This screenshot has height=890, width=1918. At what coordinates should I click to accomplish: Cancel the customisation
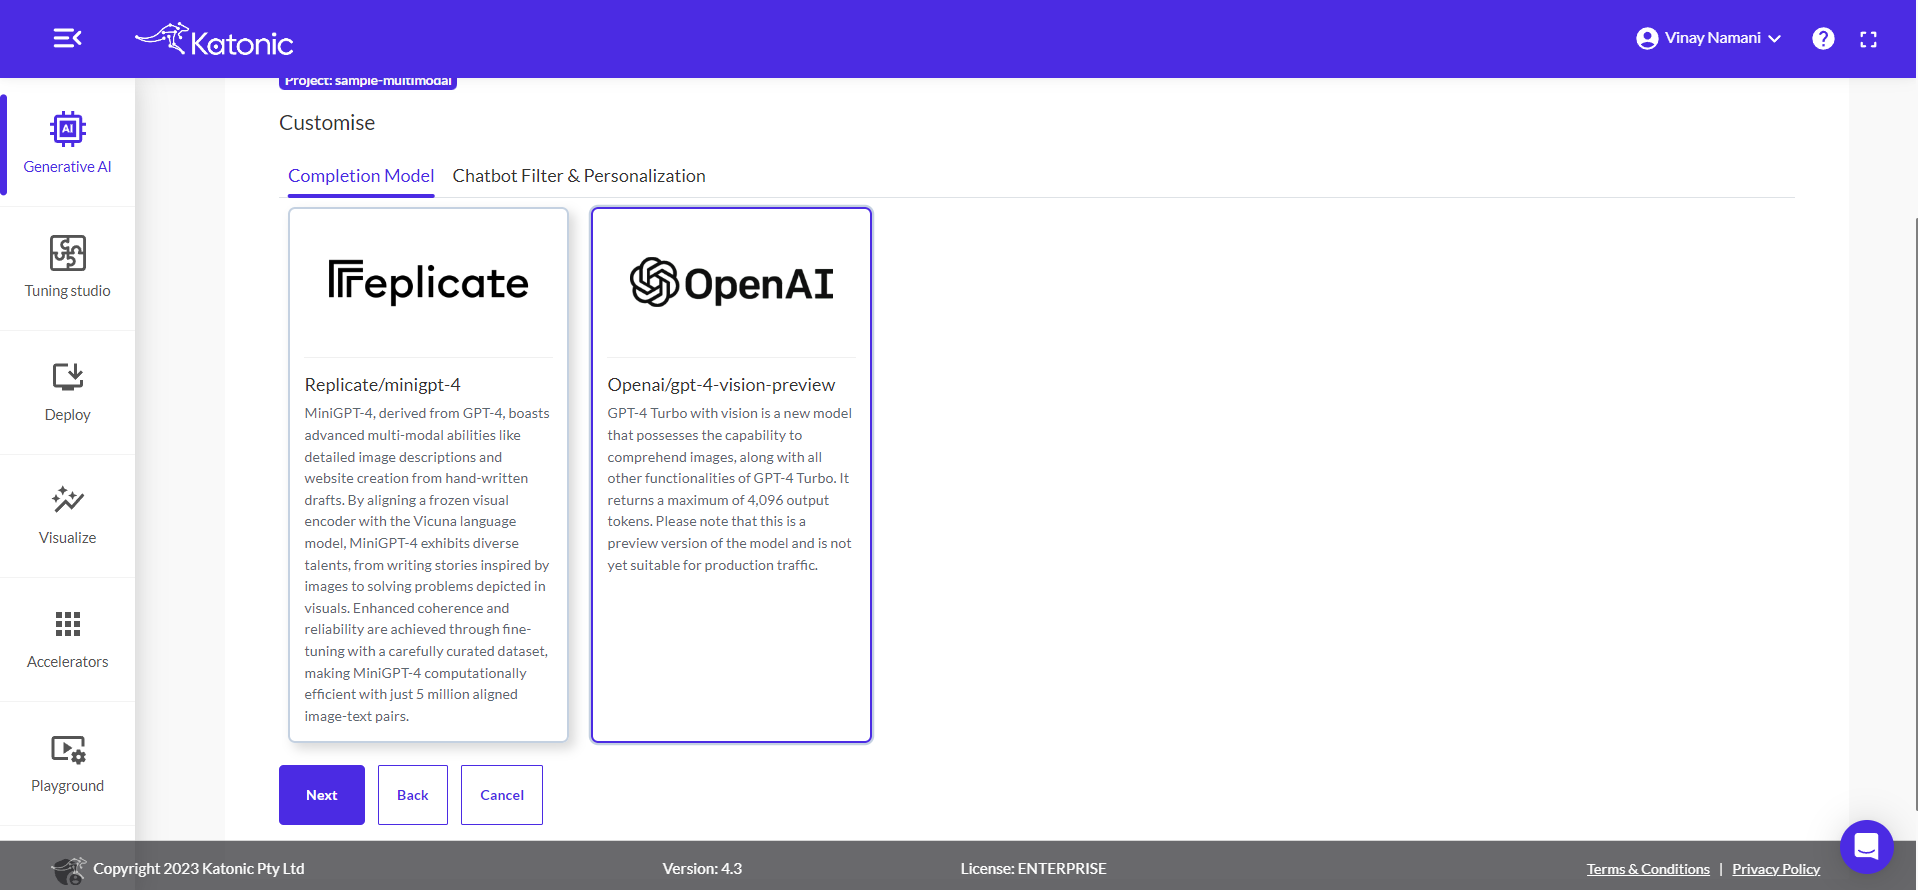(502, 795)
